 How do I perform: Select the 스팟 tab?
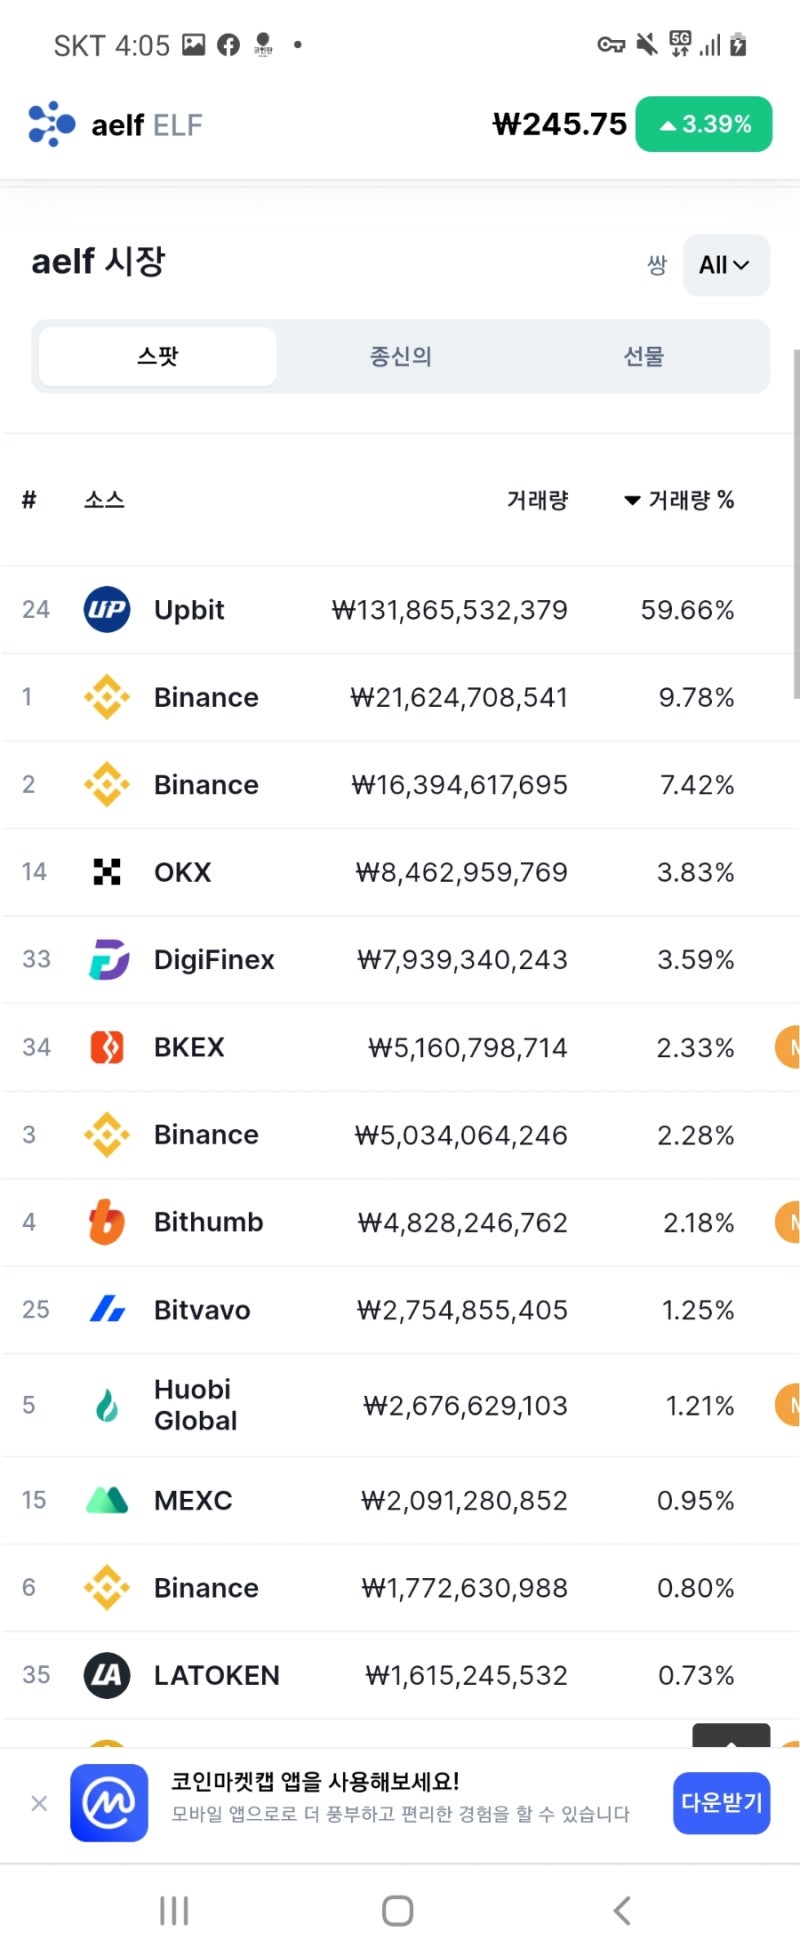pyautogui.click(x=158, y=356)
